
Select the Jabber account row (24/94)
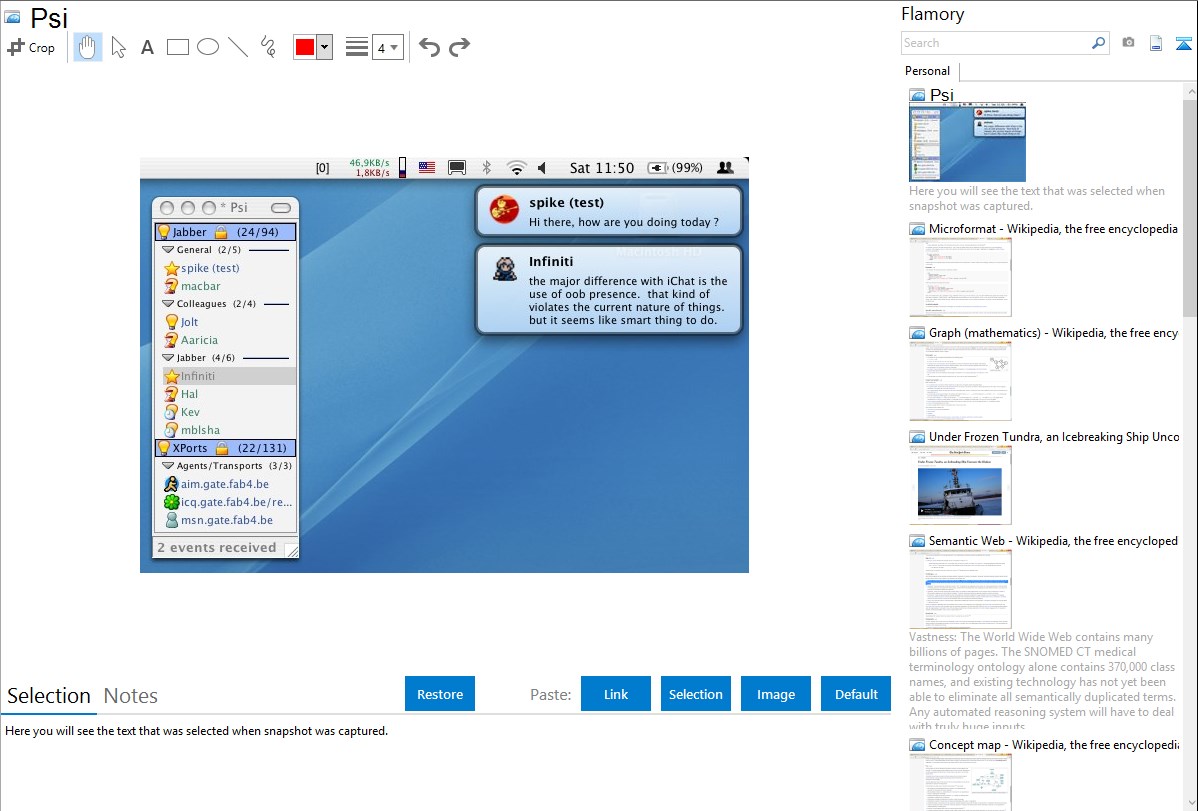click(x=225, y=232)
